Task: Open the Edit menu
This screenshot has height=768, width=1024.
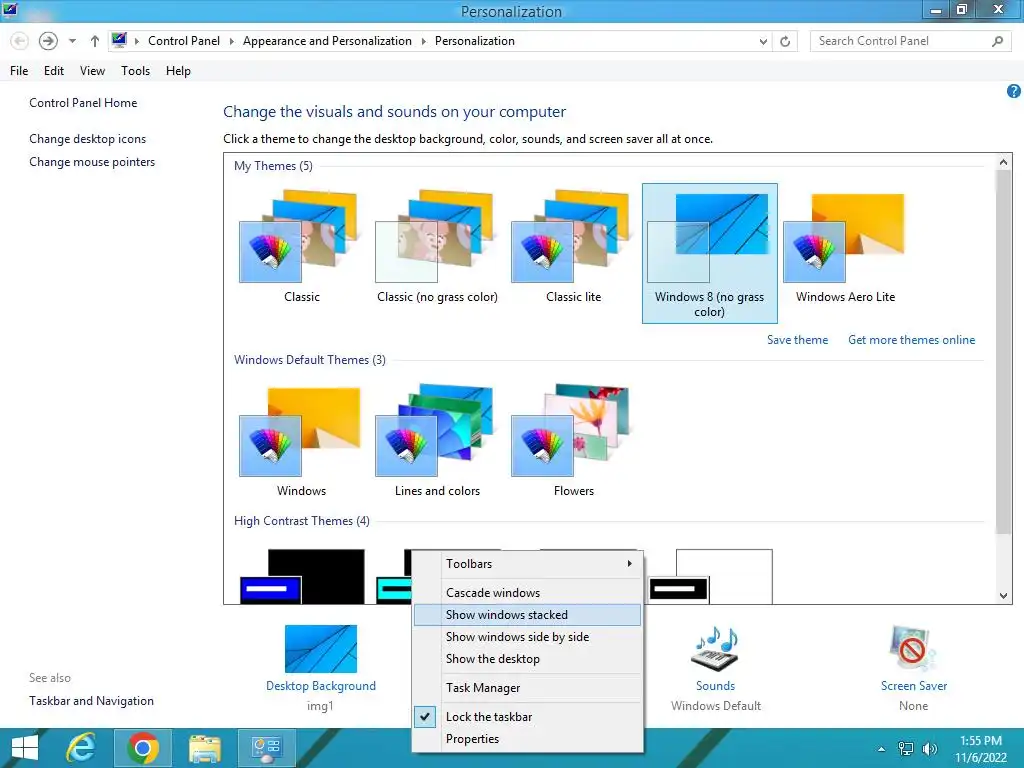Action: pos(54,71)
